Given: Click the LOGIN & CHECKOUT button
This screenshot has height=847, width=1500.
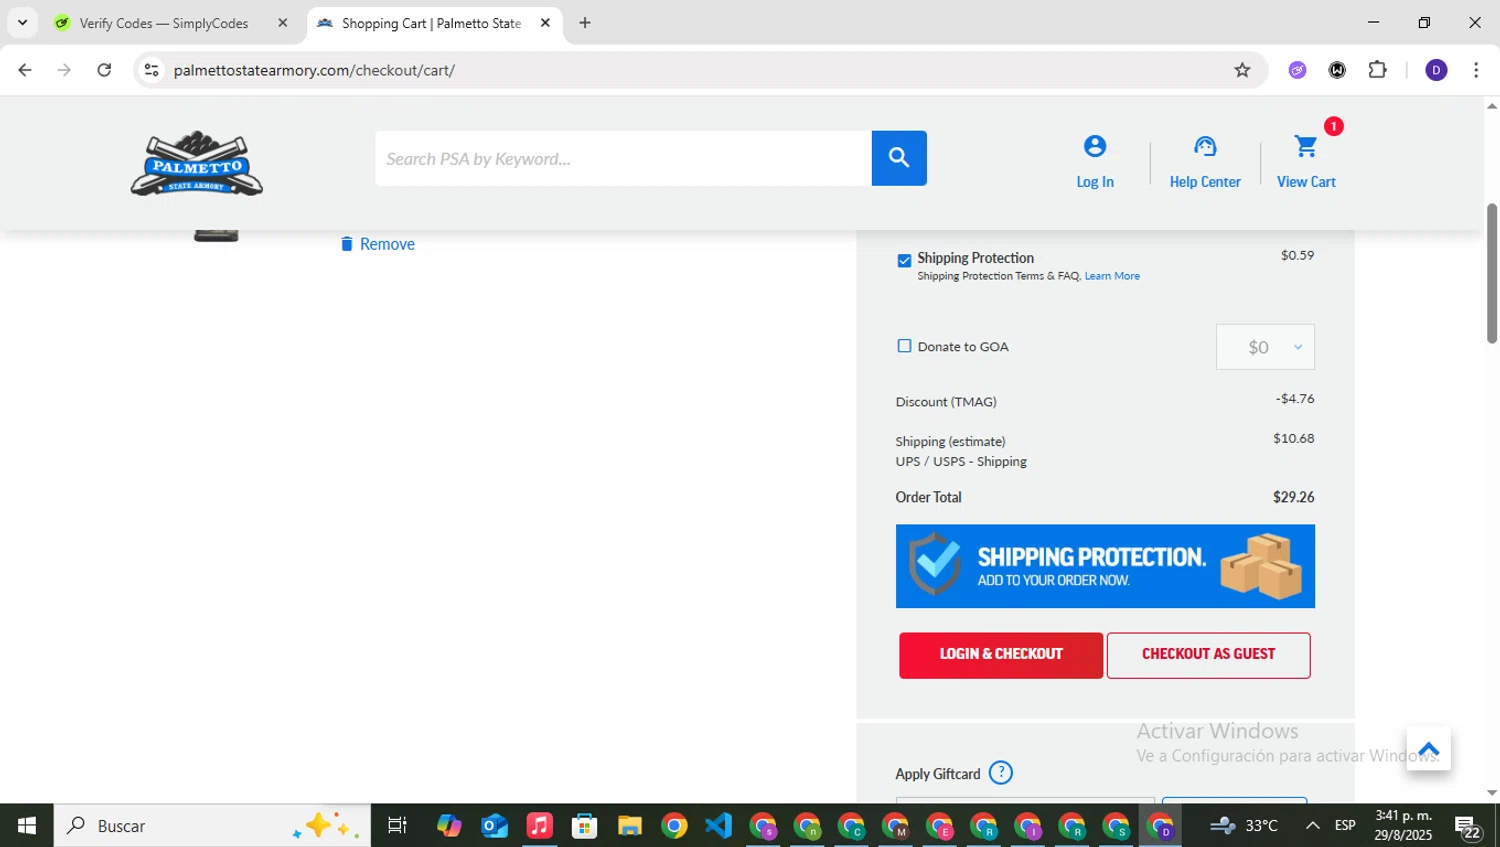Looking at the screenshot, I should click(1001, 655).
